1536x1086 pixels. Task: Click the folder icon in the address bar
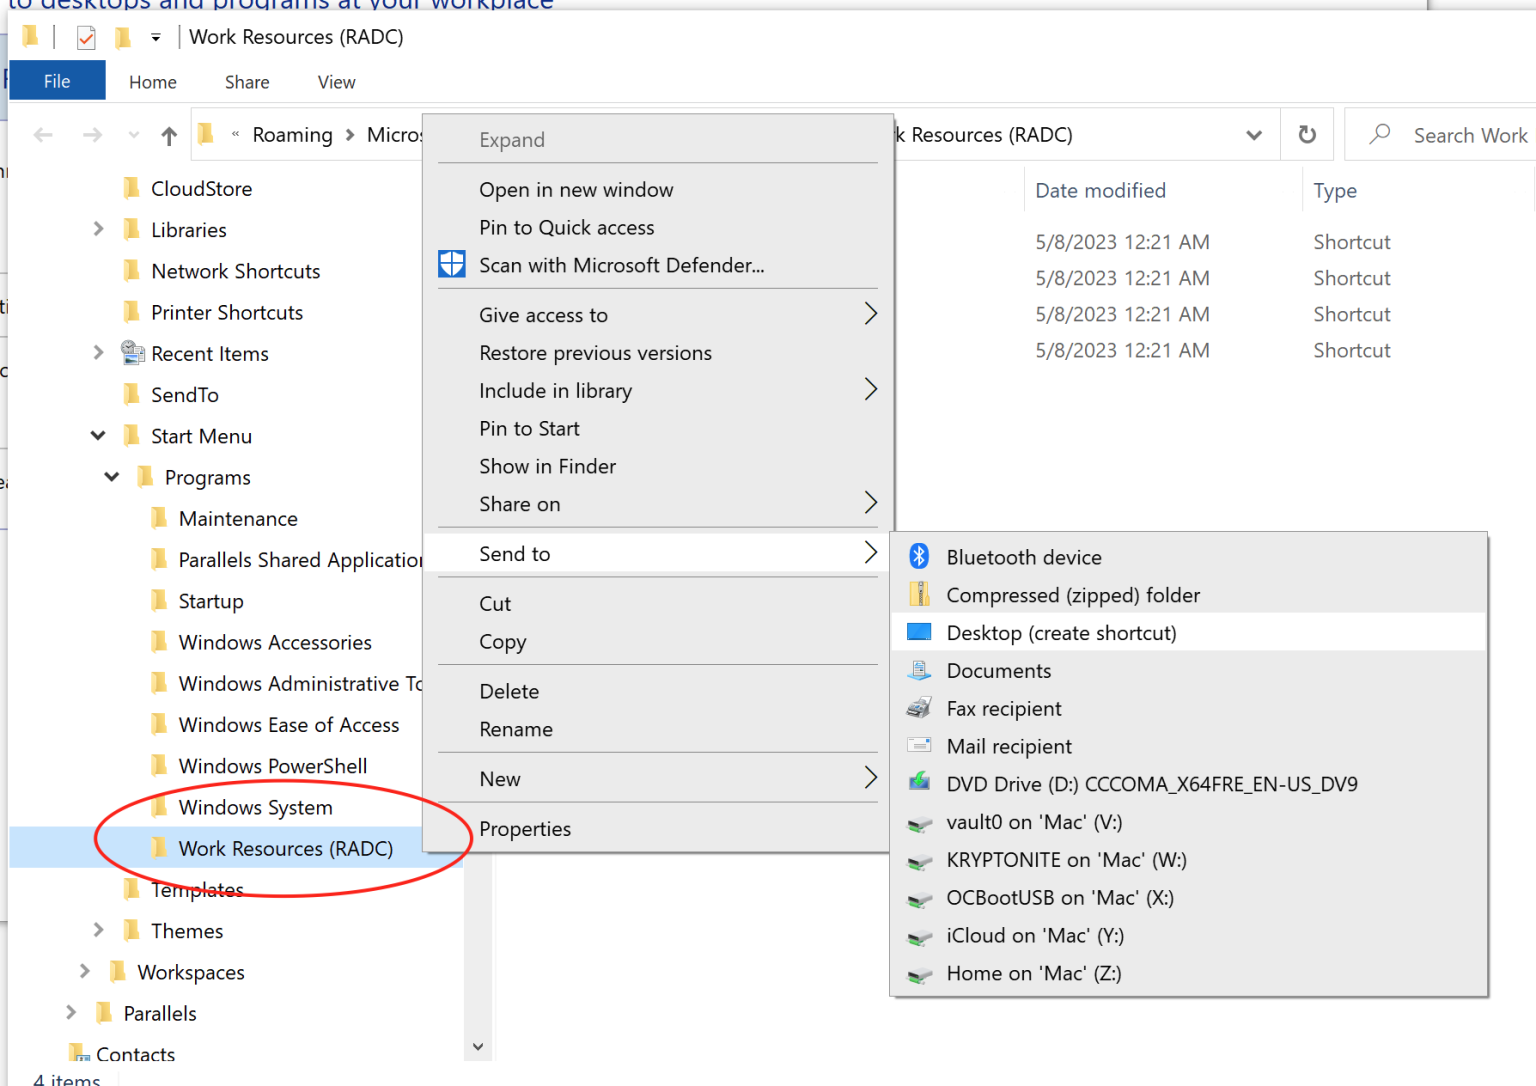205,134
